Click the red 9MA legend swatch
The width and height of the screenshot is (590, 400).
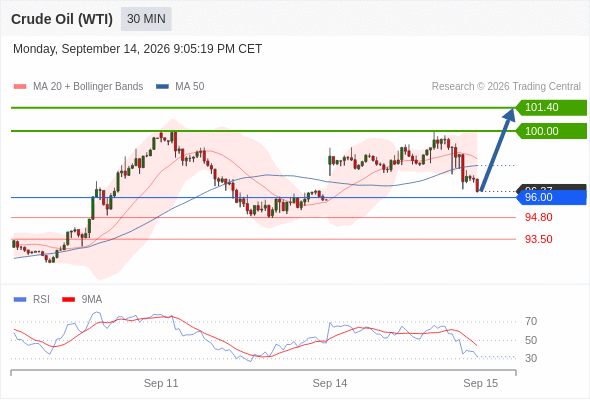click(x=68, y=300)
